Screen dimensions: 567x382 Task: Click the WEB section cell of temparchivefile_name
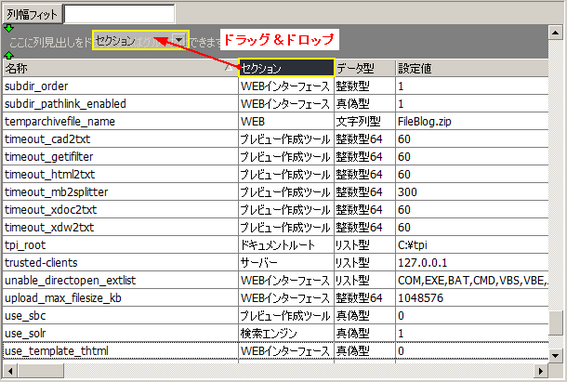[x=286, y=122]
